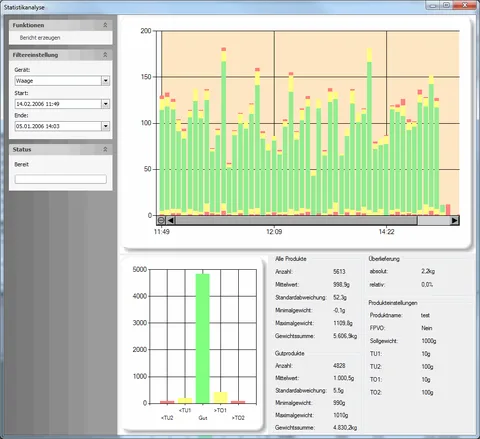Click the Anzahl value 5613
The height and width of the screenshot is (439, 480).
click(339, 272)
